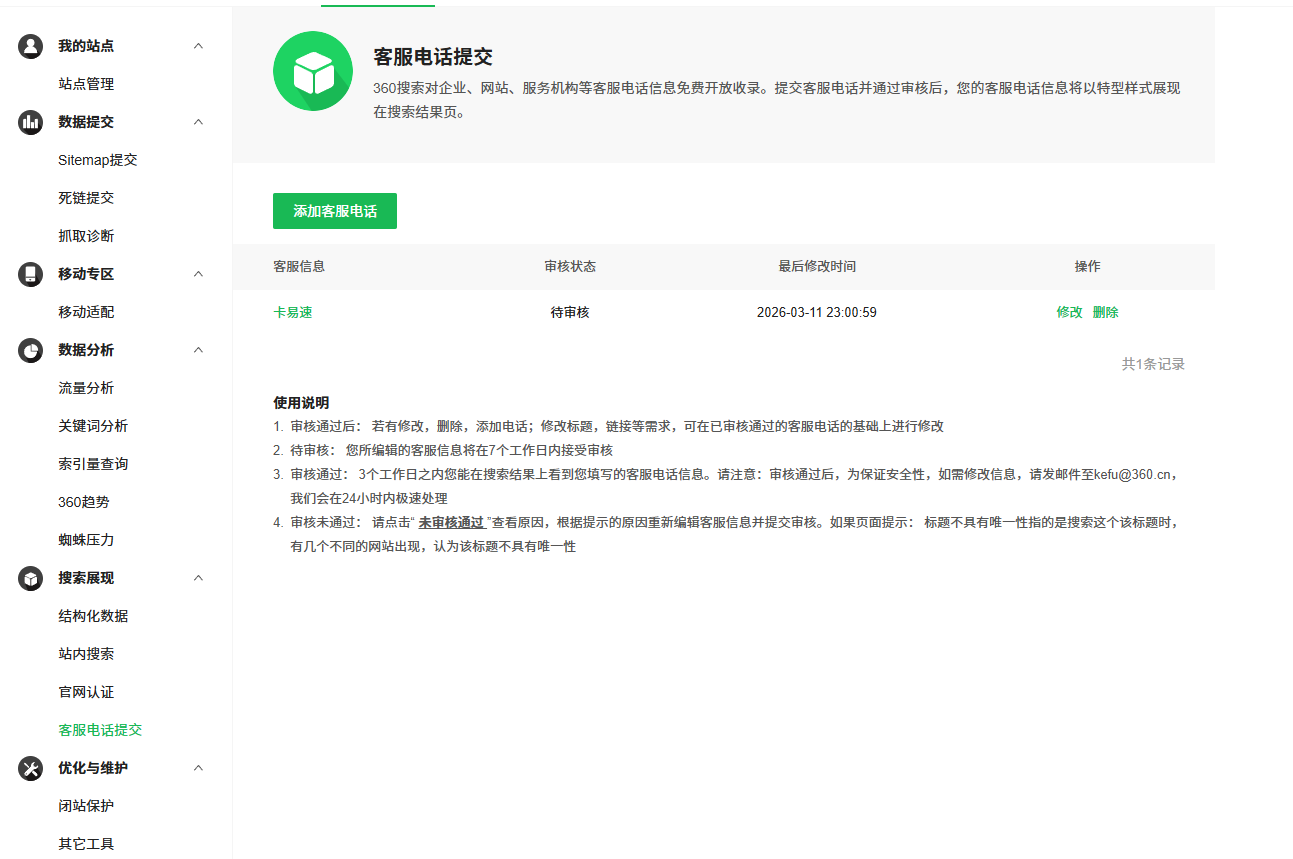The image size is (1293, 859).
Task: Select the active 客服电话提交 sidebar item
Action: (100, 730)
